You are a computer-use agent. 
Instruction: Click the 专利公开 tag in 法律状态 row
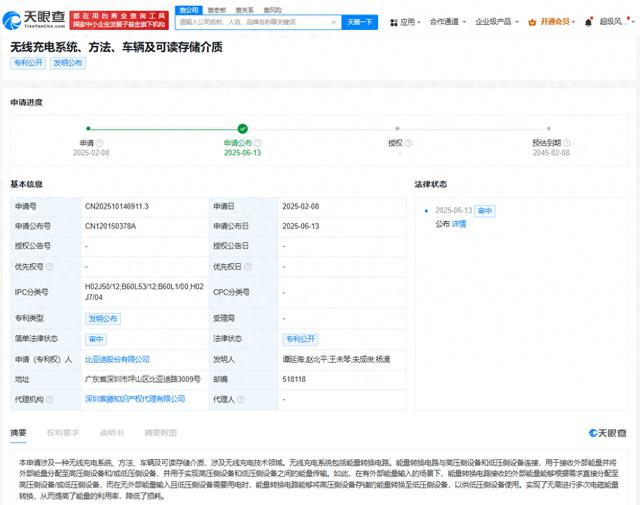tap(300, 339)
